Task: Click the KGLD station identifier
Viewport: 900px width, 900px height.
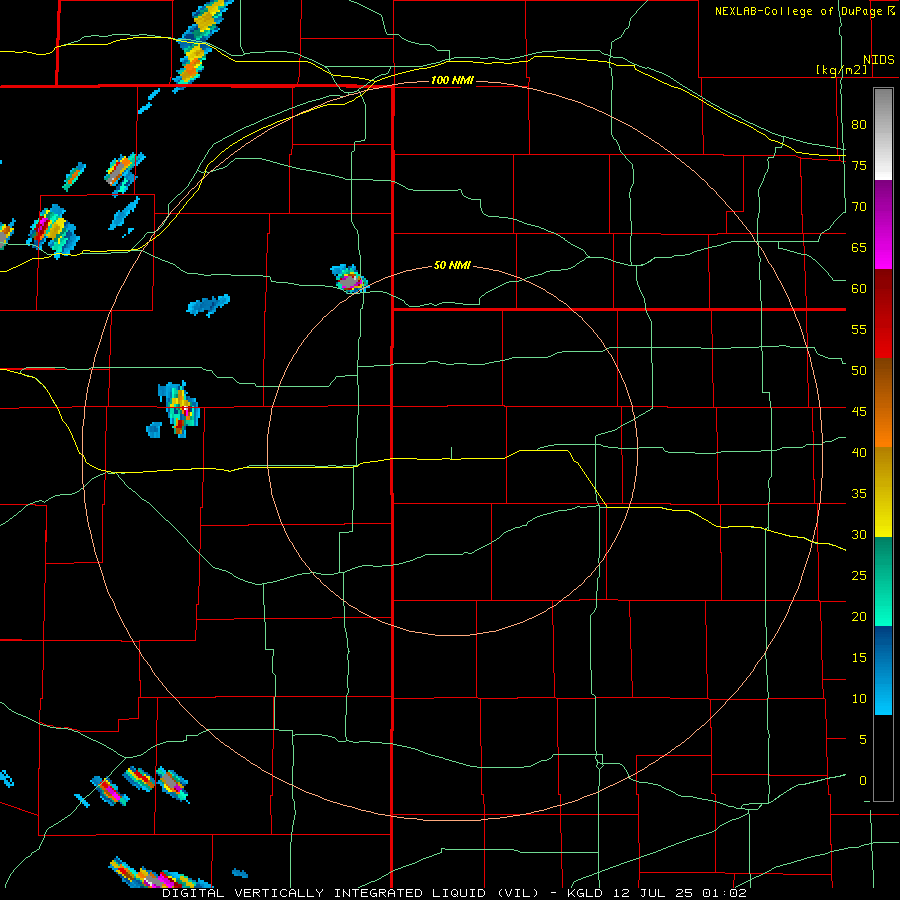Action: [587, 893]
